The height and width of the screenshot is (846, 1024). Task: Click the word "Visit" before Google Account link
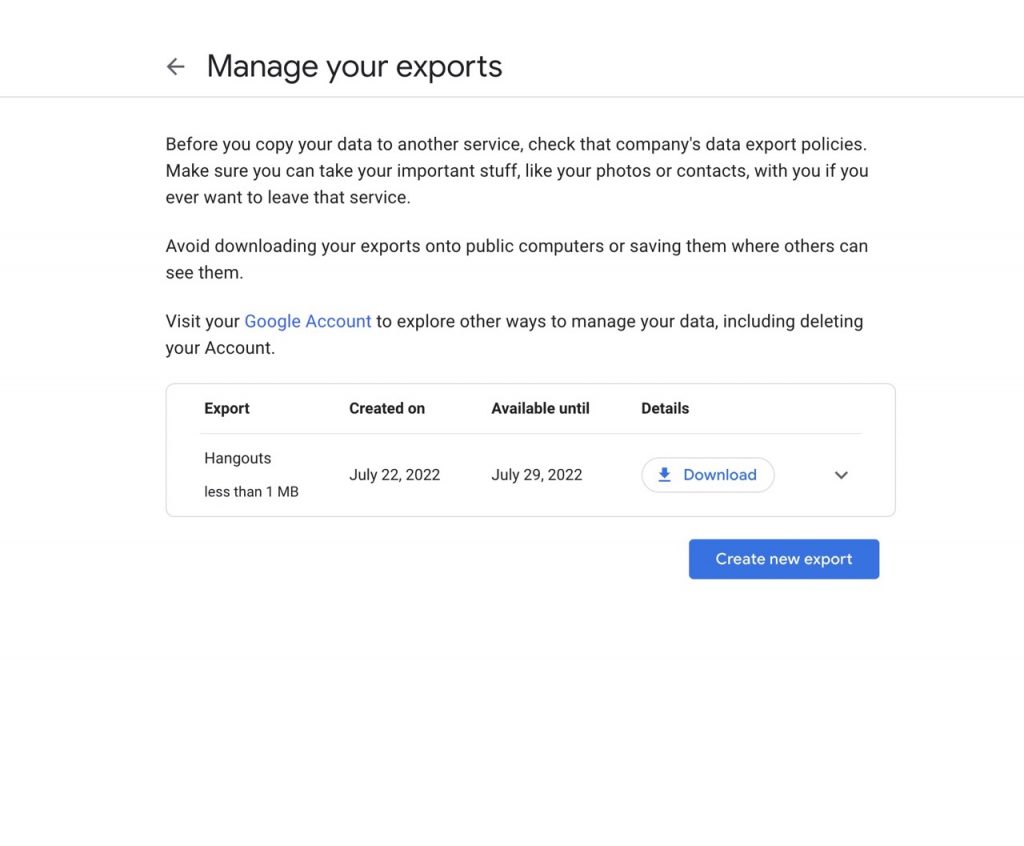184,321
